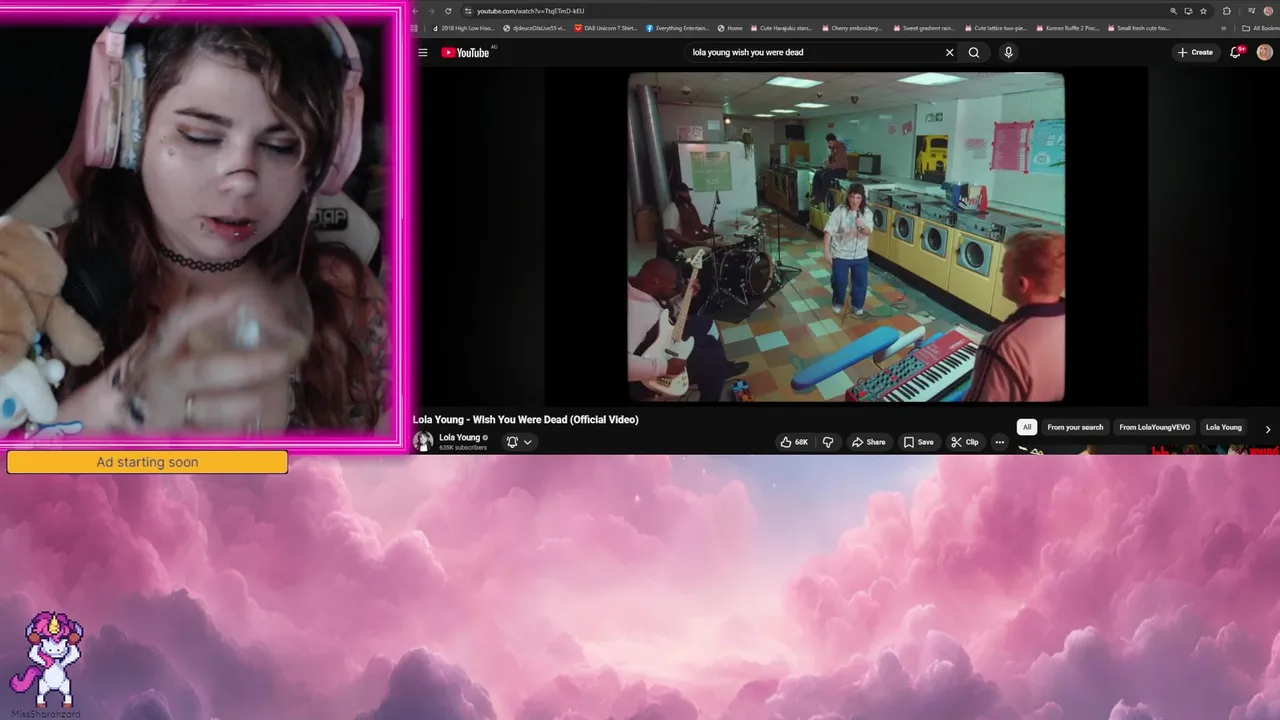Reload the browser page
This screenshot has height=720, width=1280.
[448, 11]
